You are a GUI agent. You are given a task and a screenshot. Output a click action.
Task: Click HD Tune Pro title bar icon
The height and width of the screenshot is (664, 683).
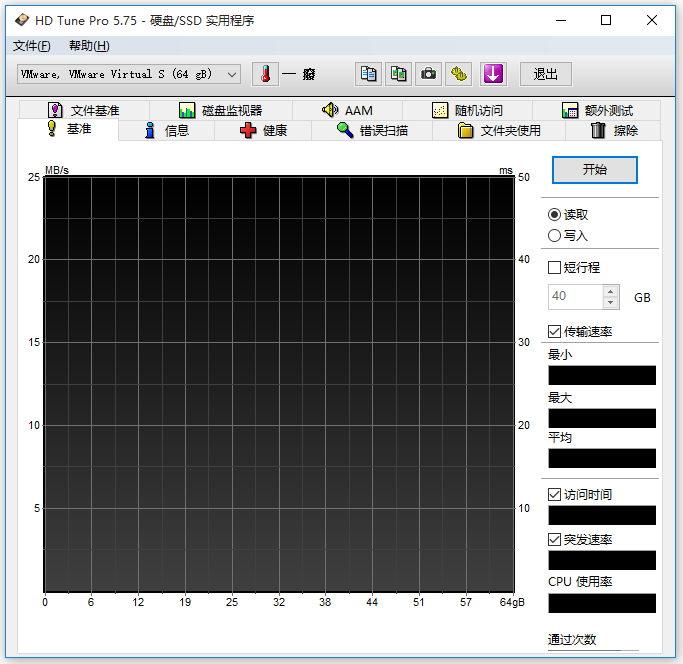tap(22, 20)
